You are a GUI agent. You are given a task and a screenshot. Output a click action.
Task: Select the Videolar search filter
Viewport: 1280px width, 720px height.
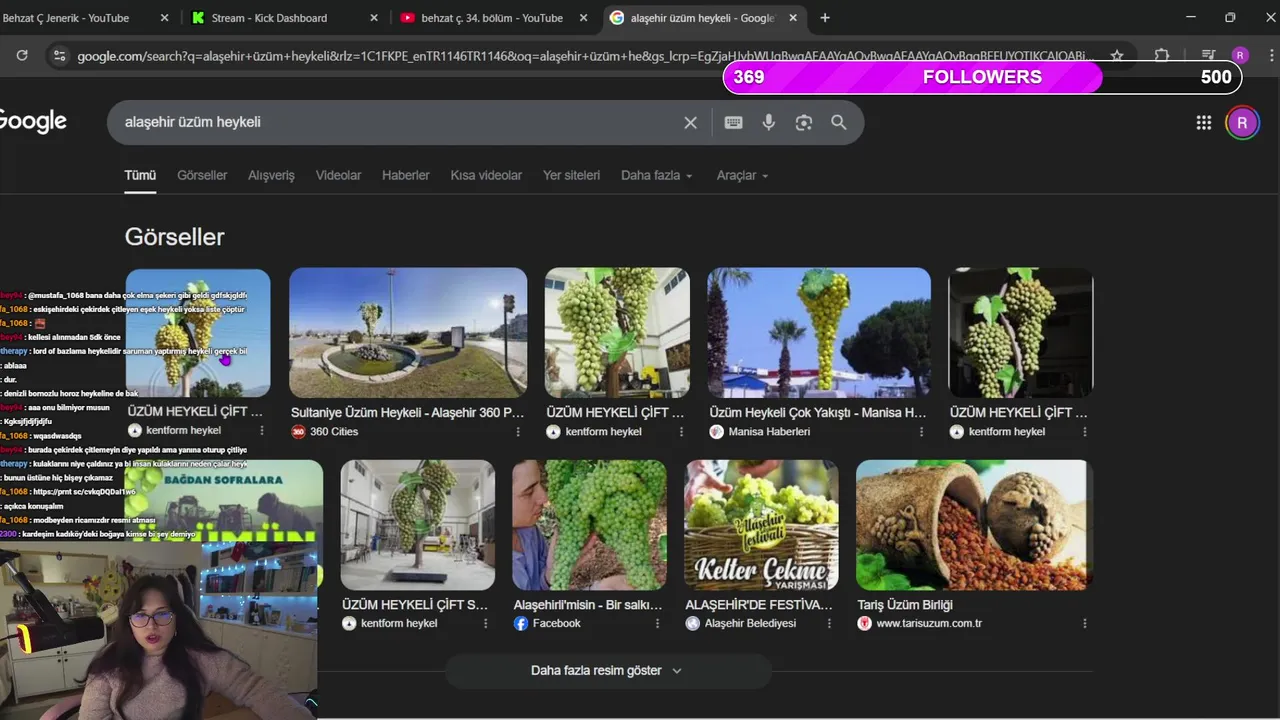tap(338, 175)
